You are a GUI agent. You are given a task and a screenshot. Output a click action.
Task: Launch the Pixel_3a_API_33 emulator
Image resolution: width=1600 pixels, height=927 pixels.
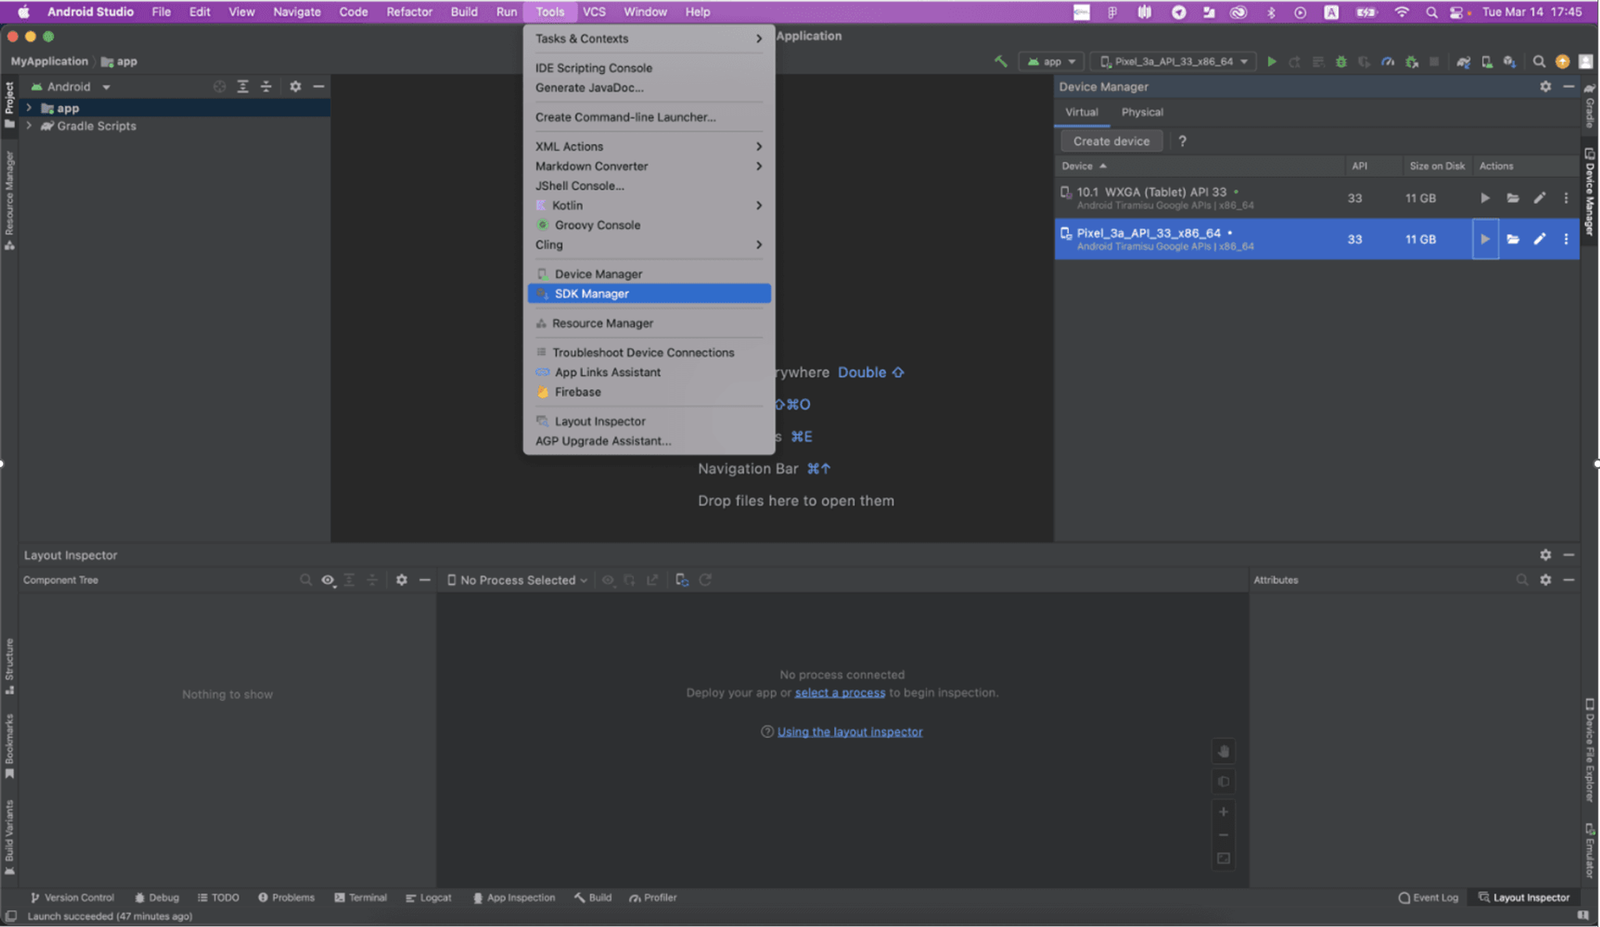(1485, 239)
